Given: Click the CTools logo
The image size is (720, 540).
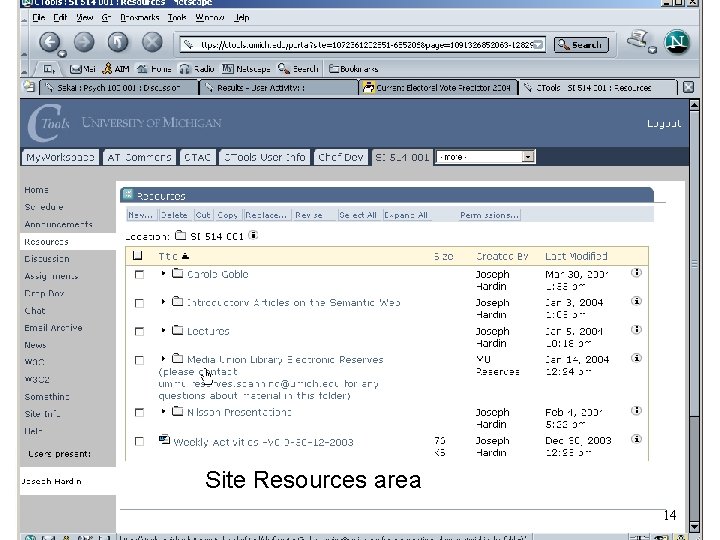Looking at the screenshot, I should (49, 122).
